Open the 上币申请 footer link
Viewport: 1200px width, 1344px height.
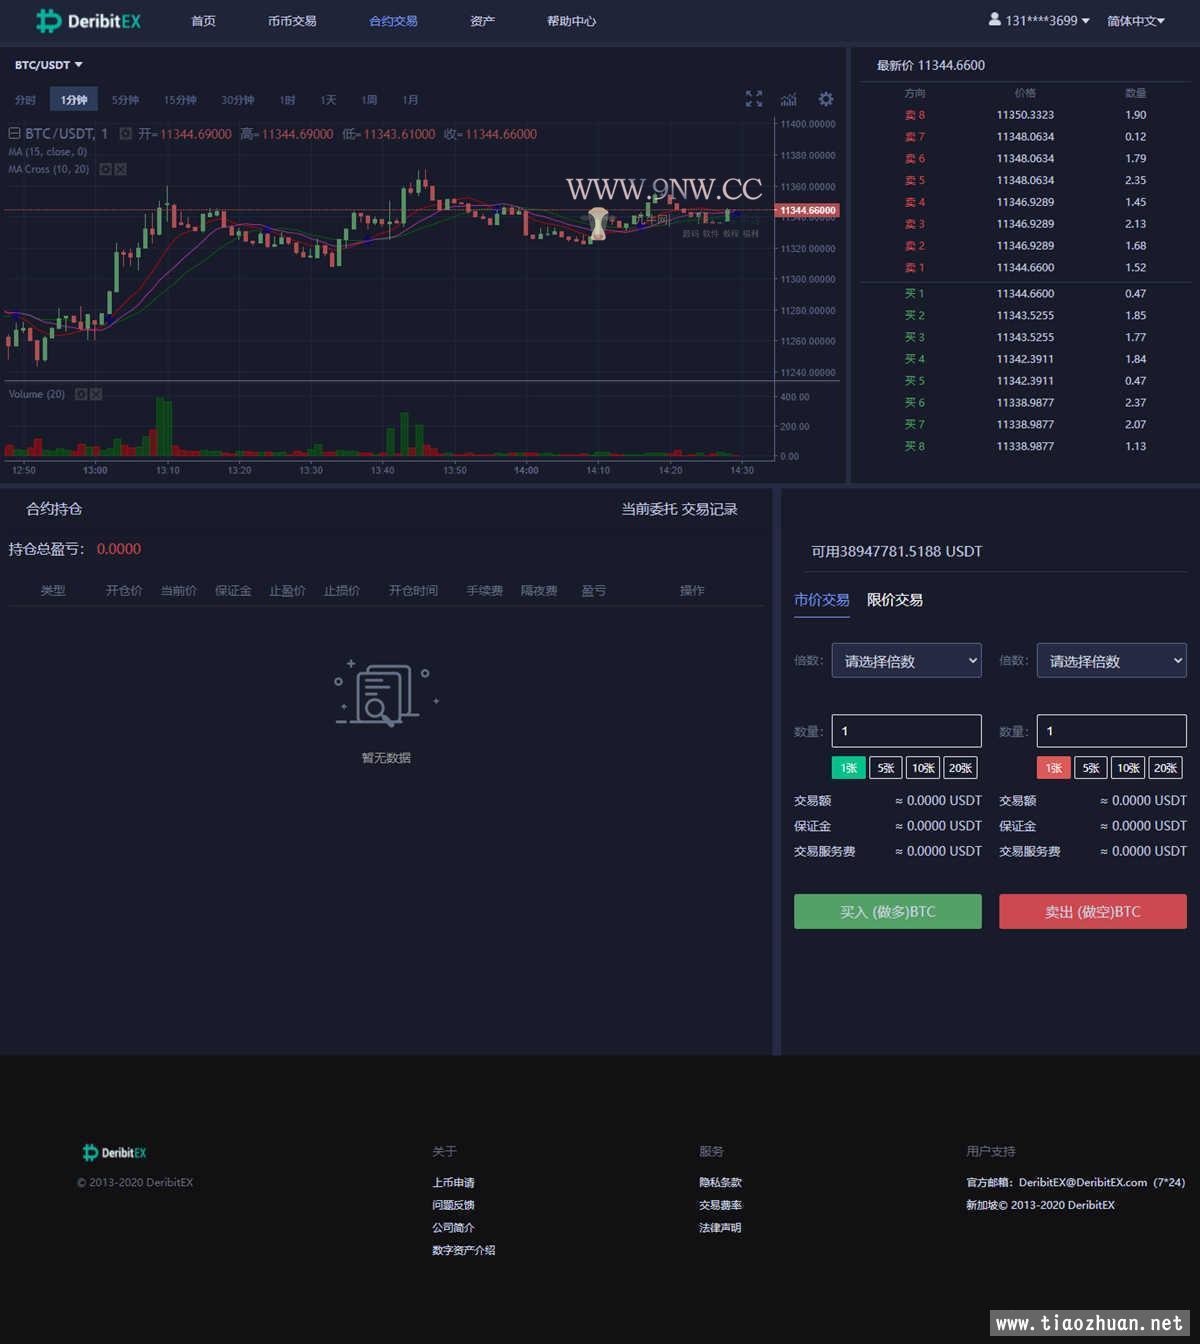(x=453, y=1183)
